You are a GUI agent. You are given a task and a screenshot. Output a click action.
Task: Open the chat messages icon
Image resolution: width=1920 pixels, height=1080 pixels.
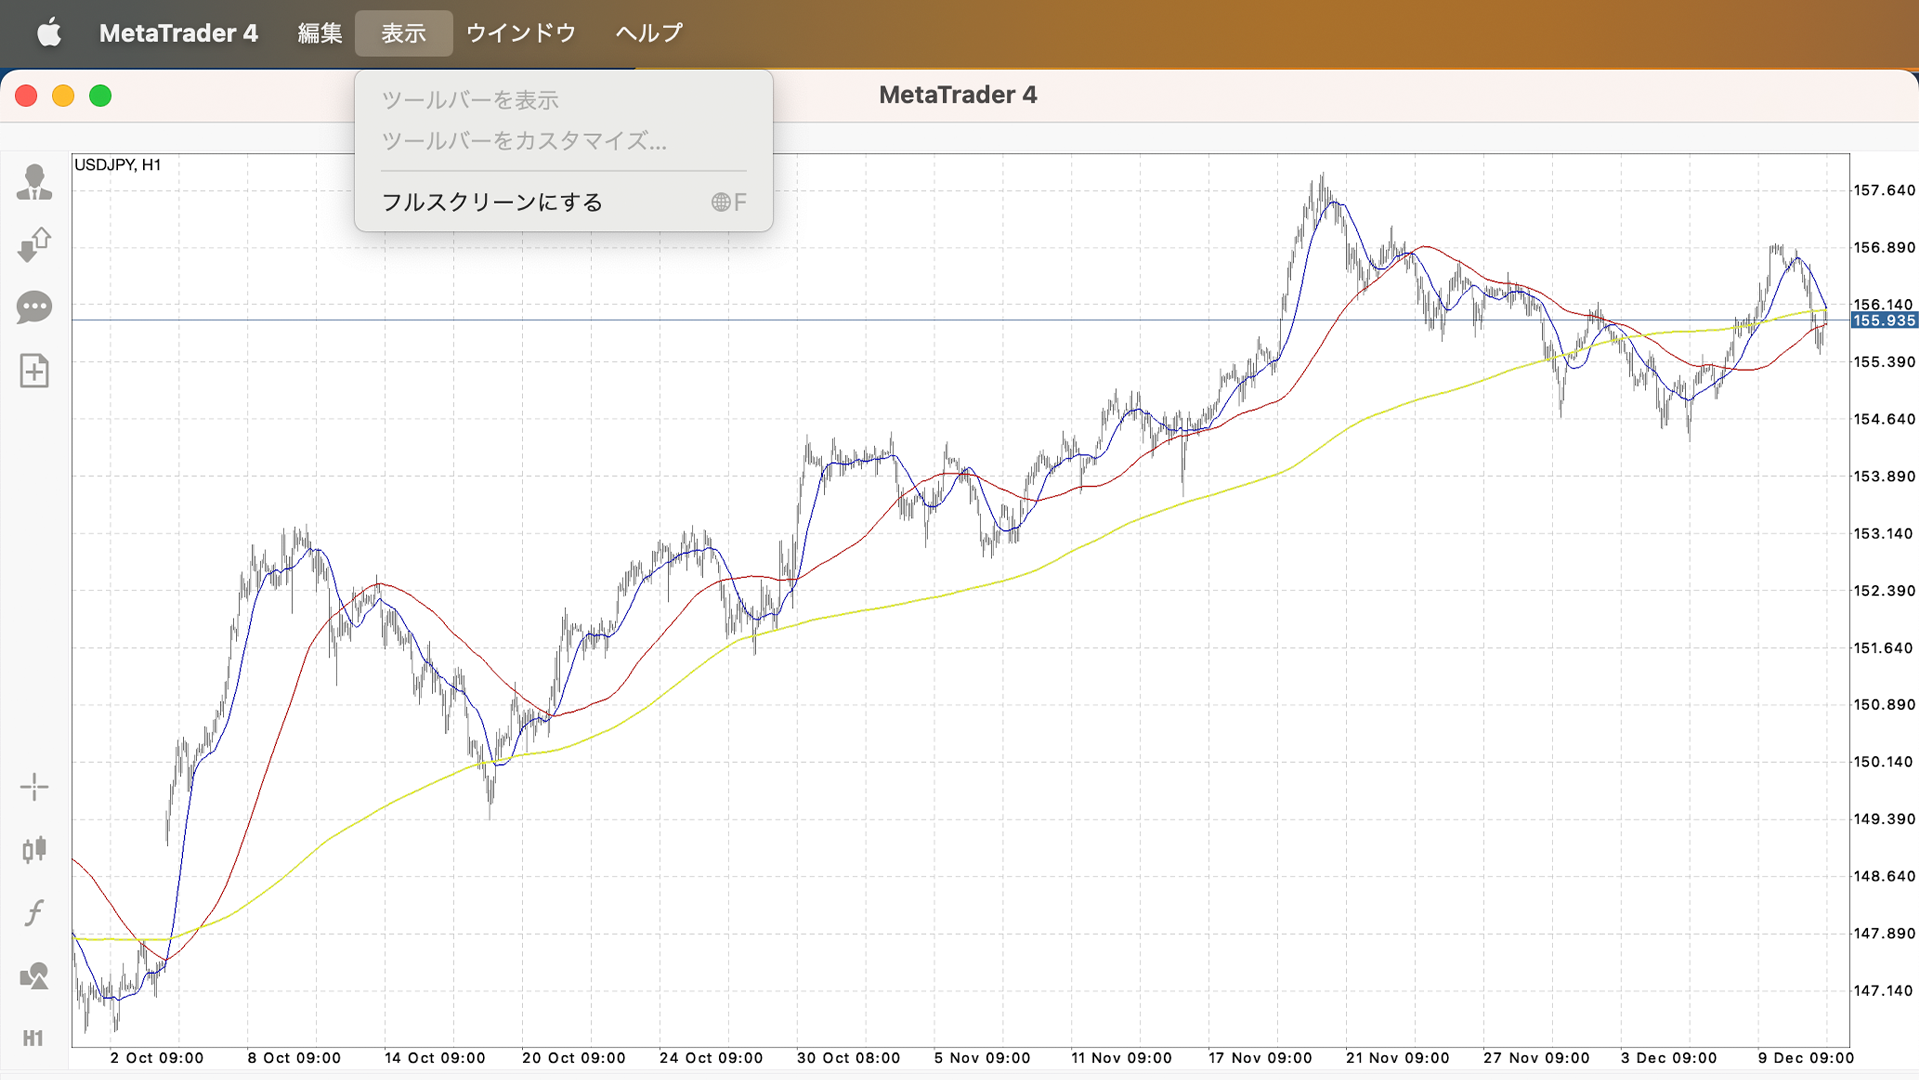pos(34,307)
